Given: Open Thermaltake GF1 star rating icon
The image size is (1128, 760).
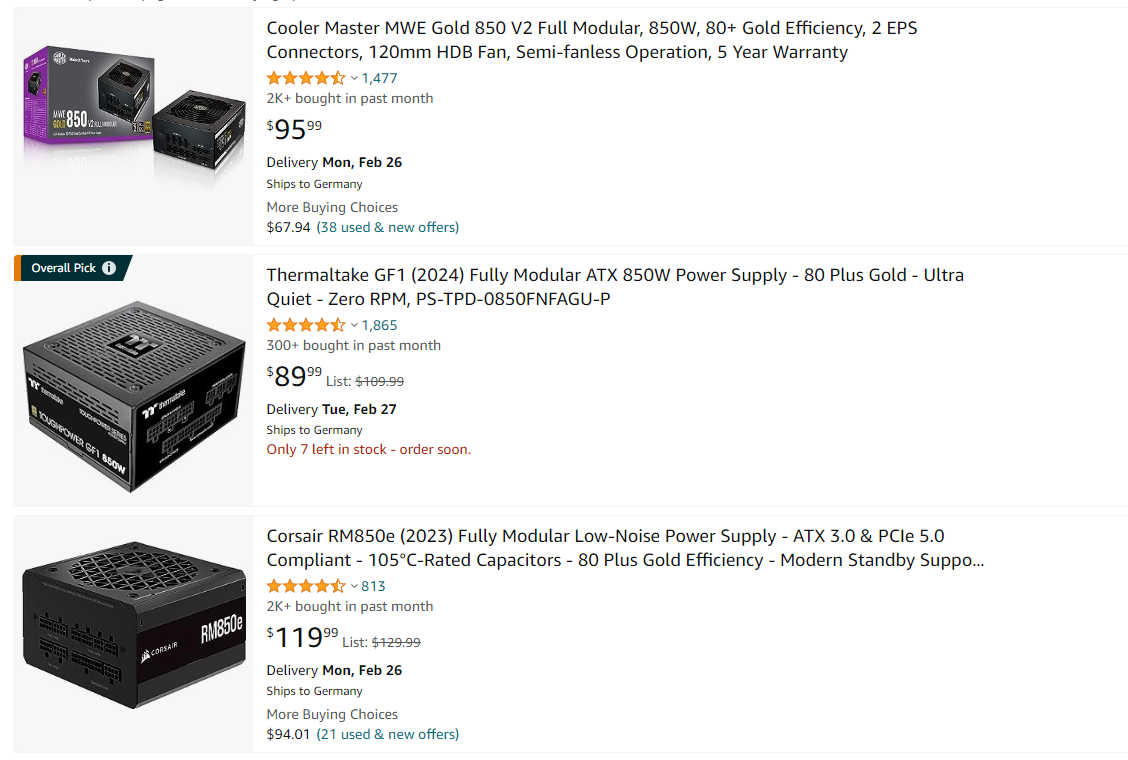Looking at the screenshot, I should (x=305, y=325).
